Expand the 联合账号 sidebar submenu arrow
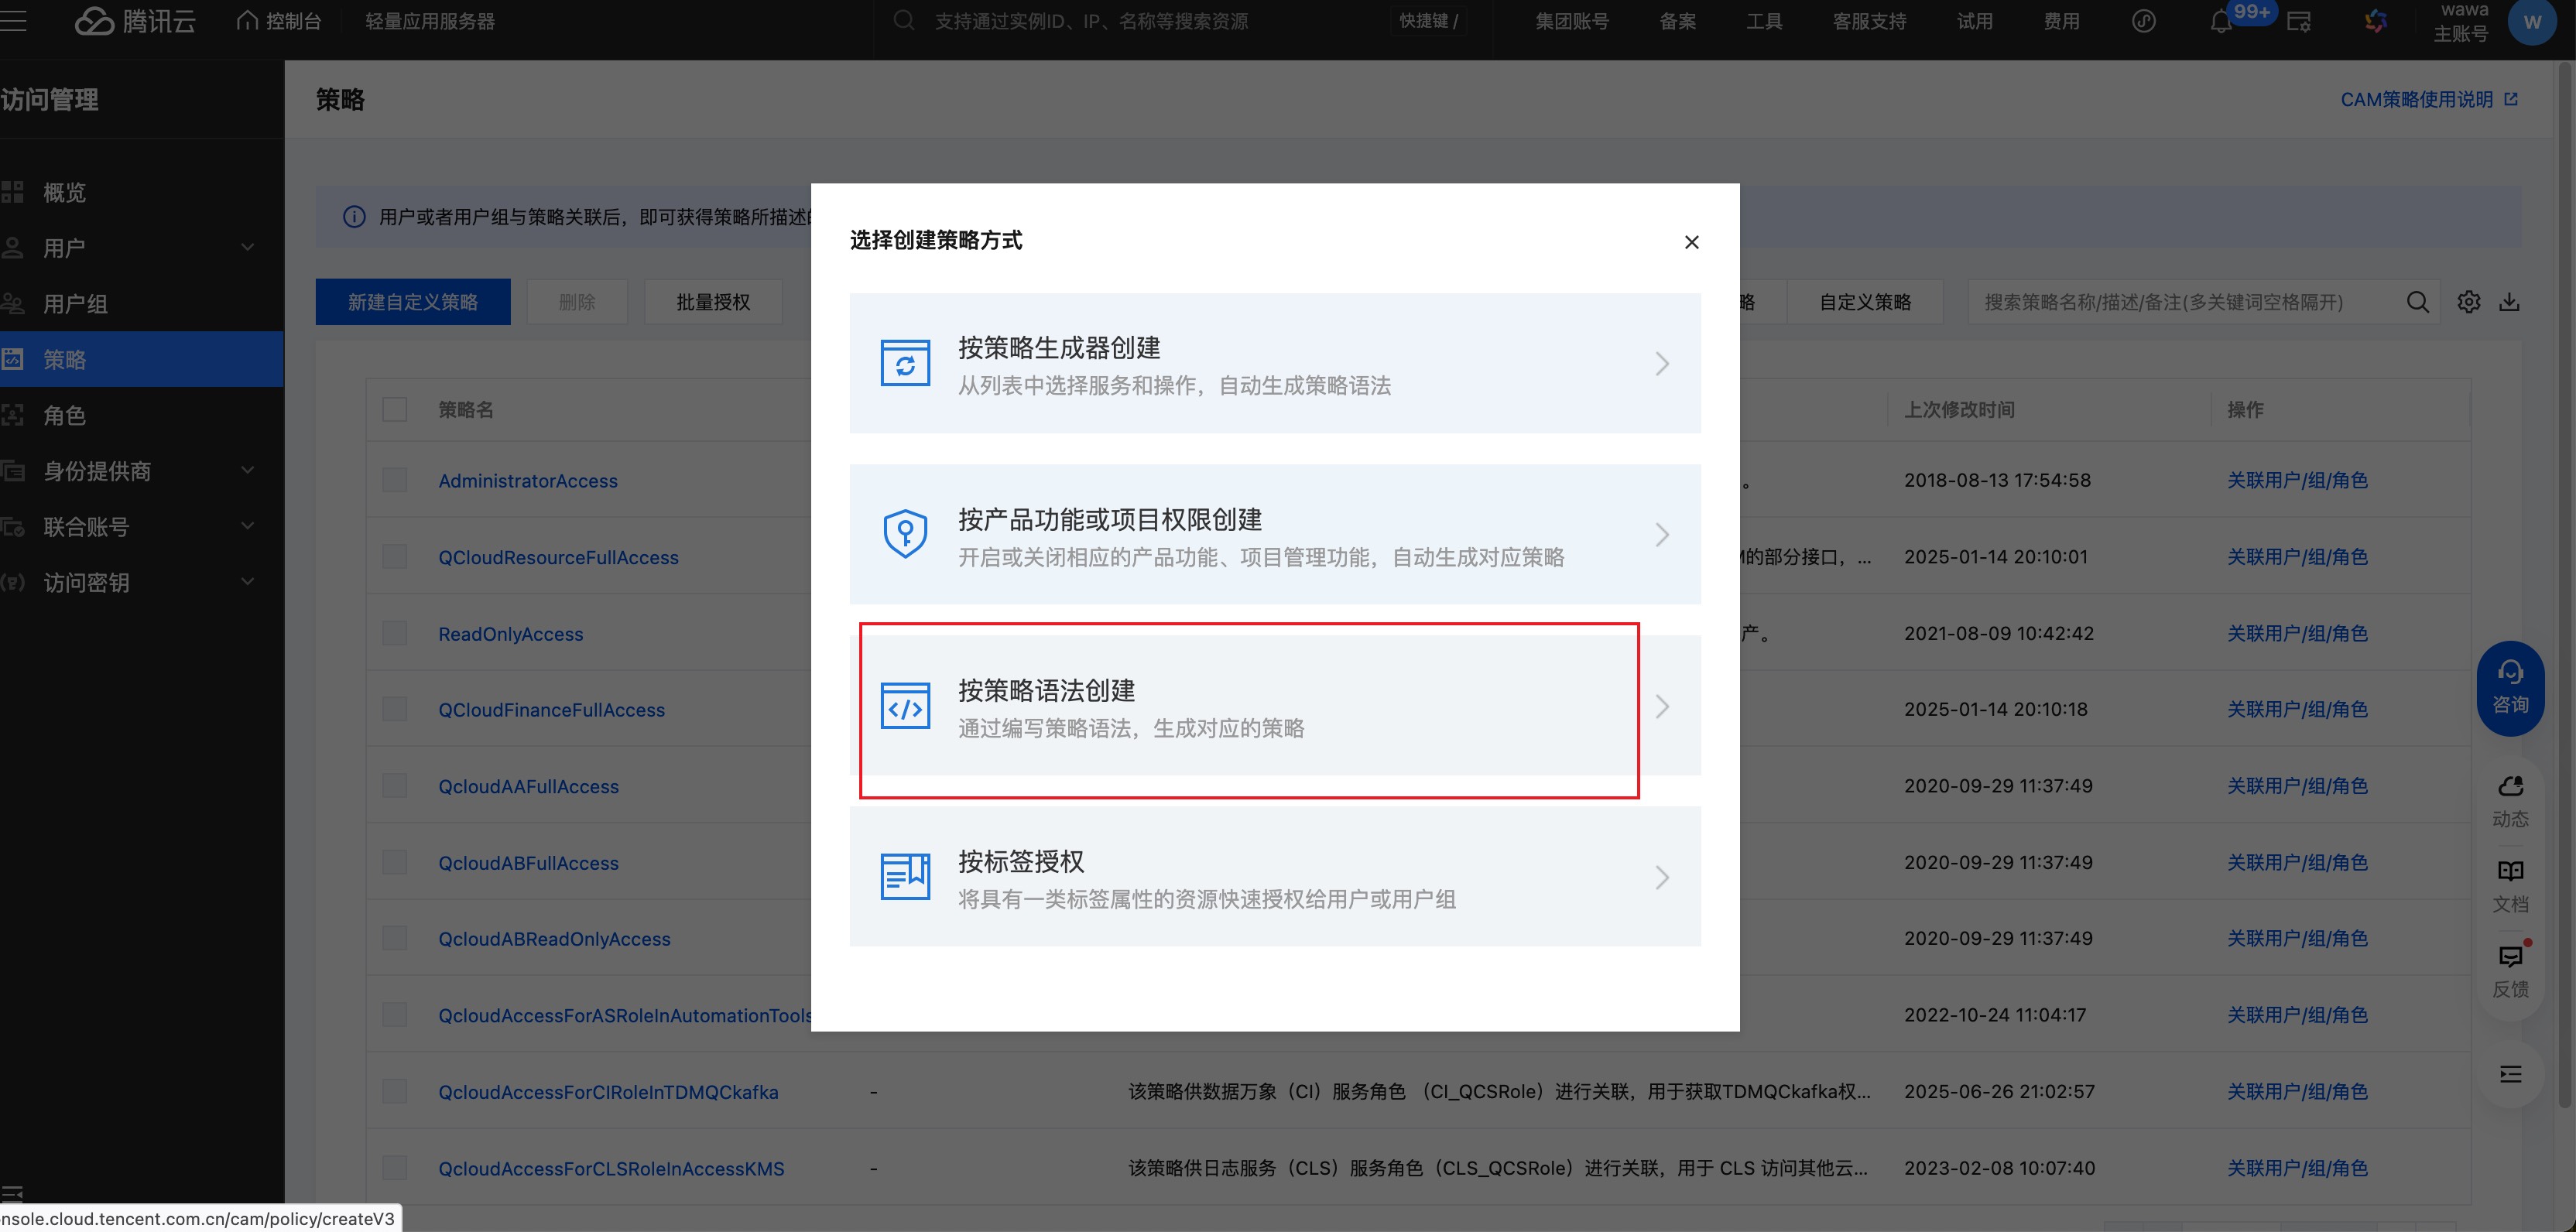 point(247,526)
